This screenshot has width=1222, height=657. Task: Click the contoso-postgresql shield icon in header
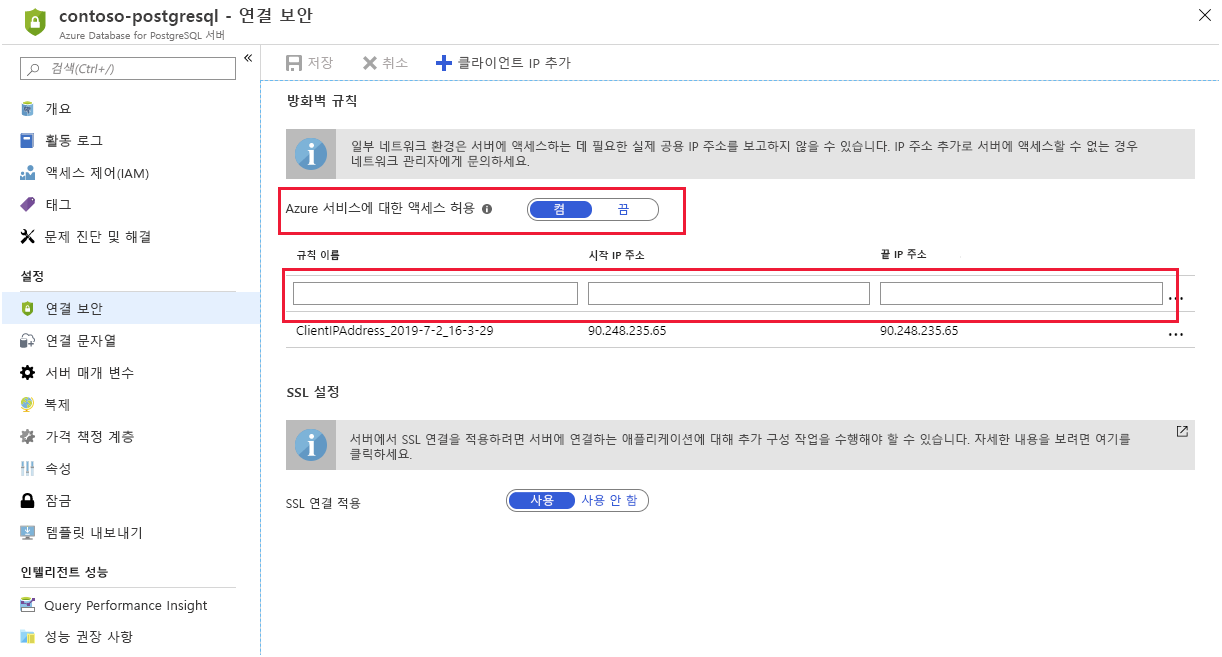click(x=34, y=21)
